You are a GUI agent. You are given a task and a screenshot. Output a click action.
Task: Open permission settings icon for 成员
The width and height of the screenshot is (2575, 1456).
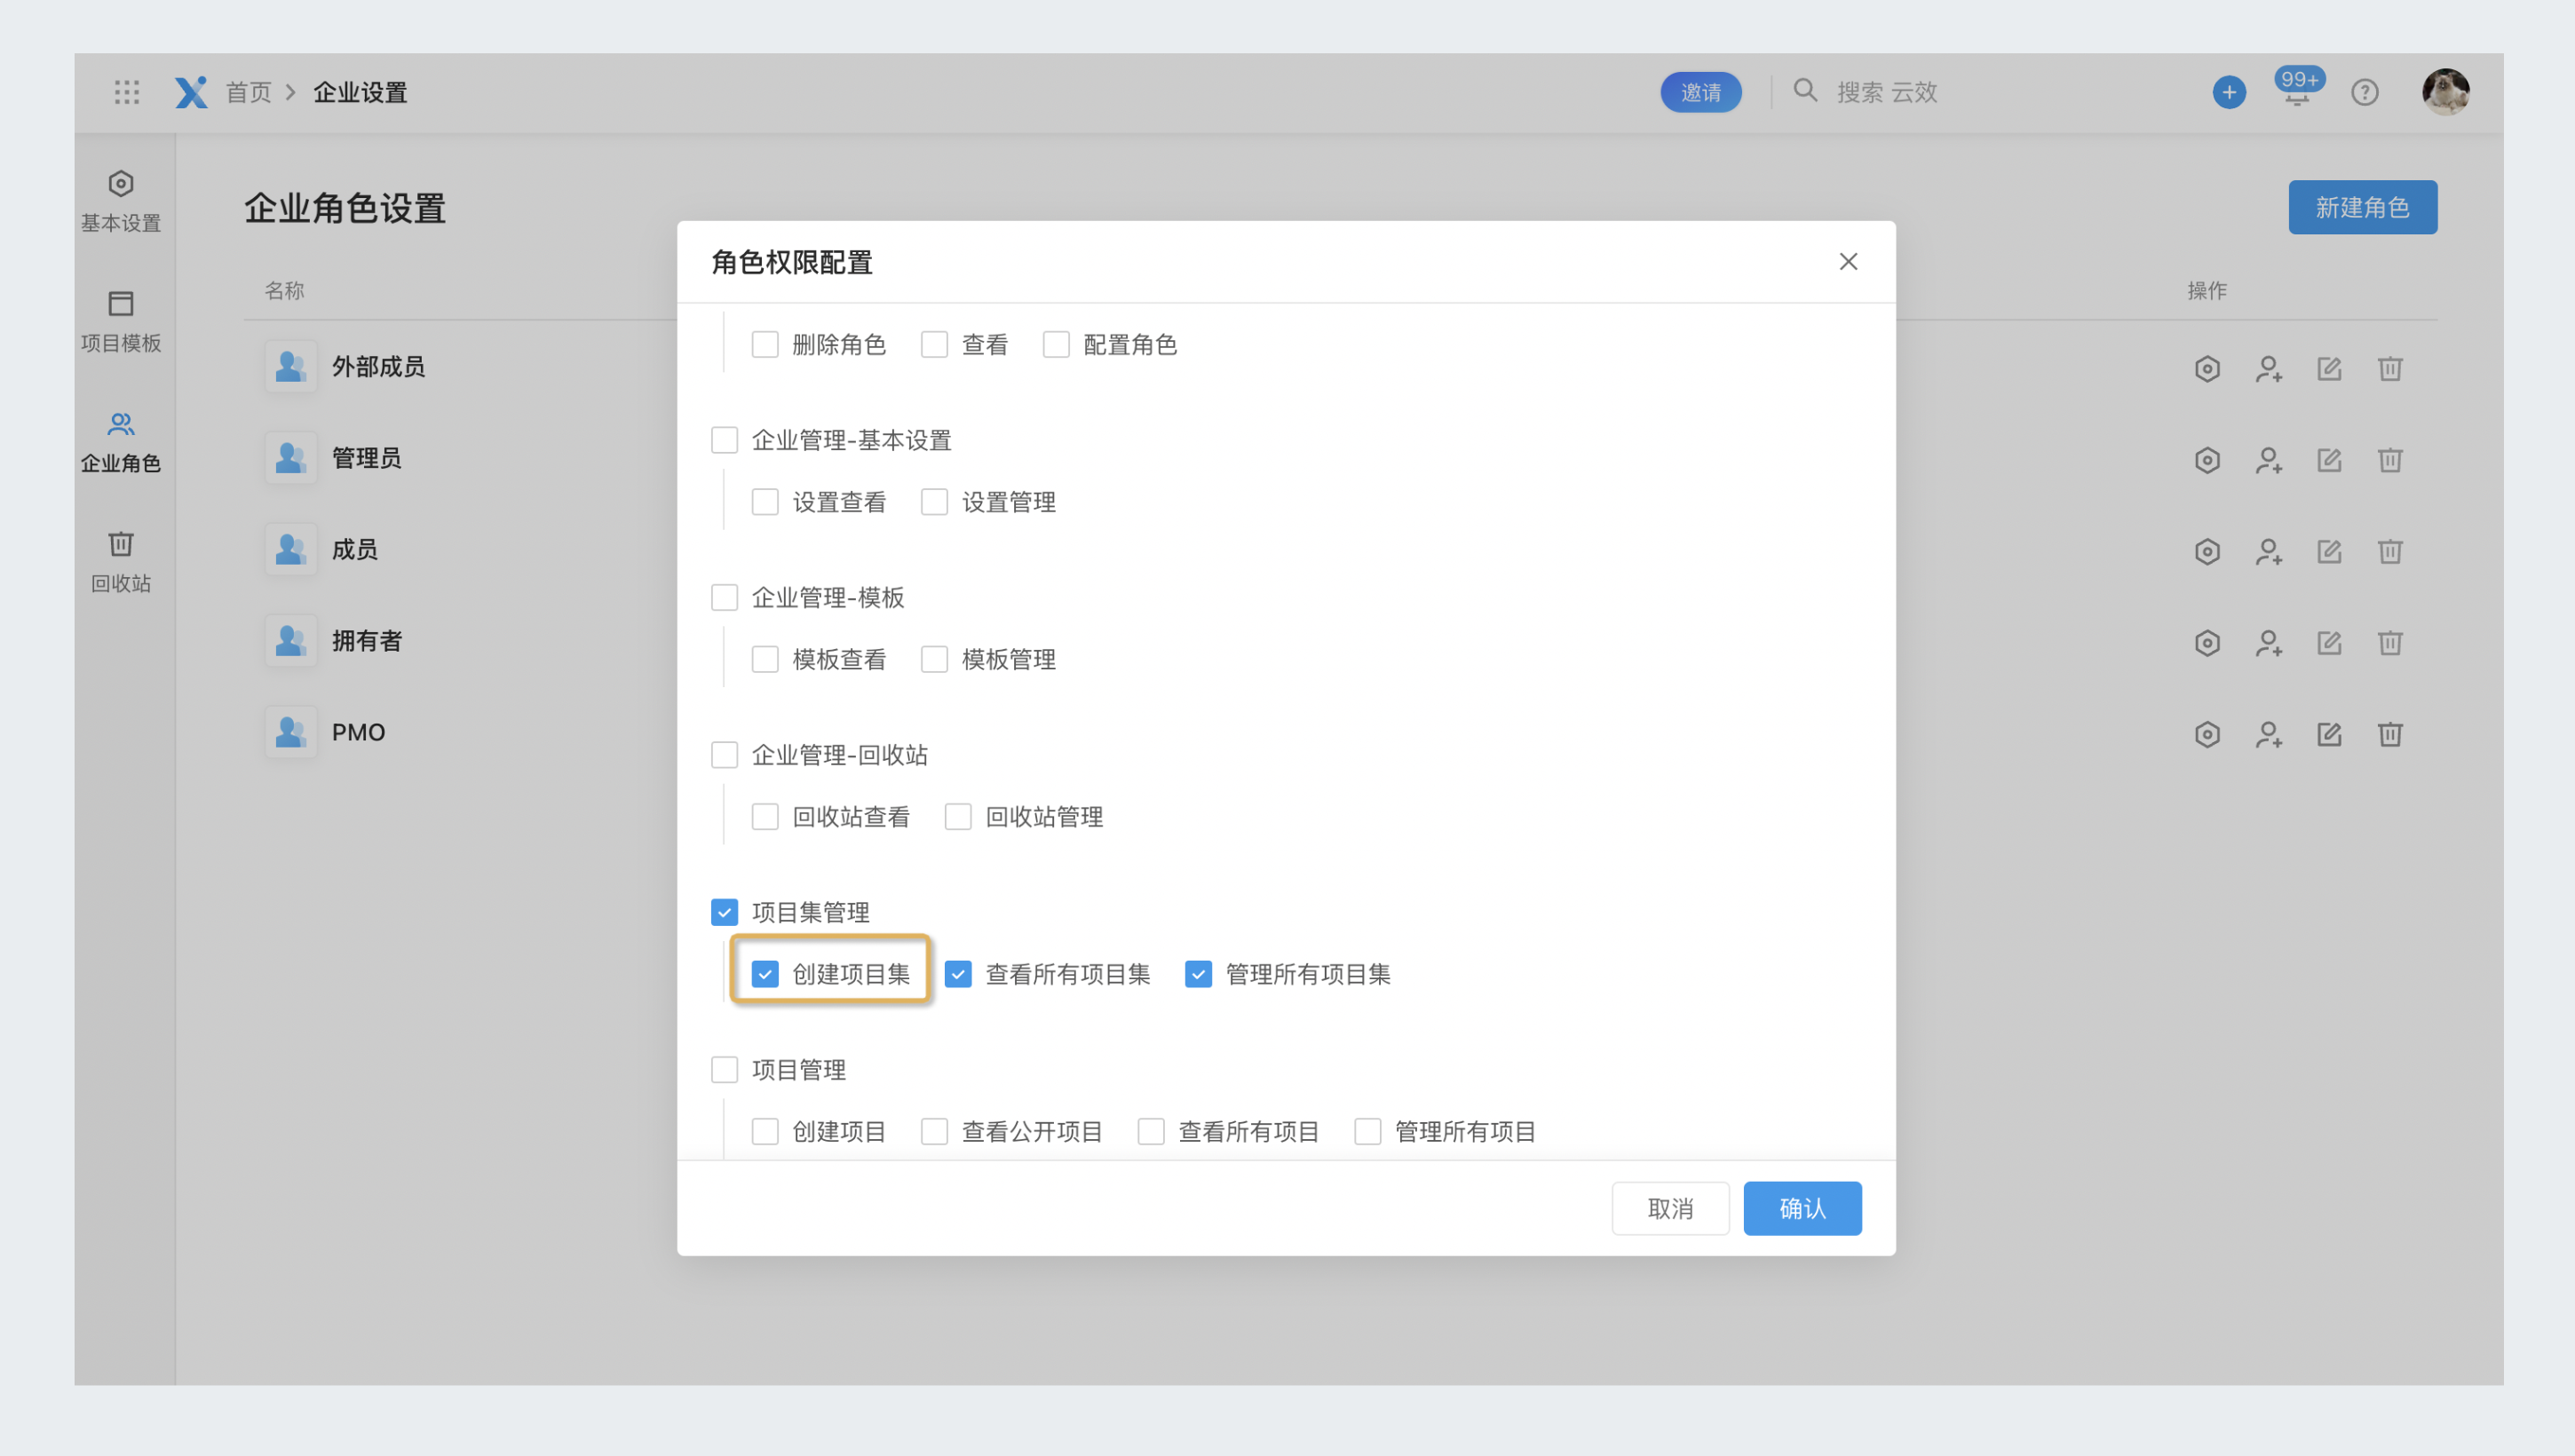[x=2207, y=551]
